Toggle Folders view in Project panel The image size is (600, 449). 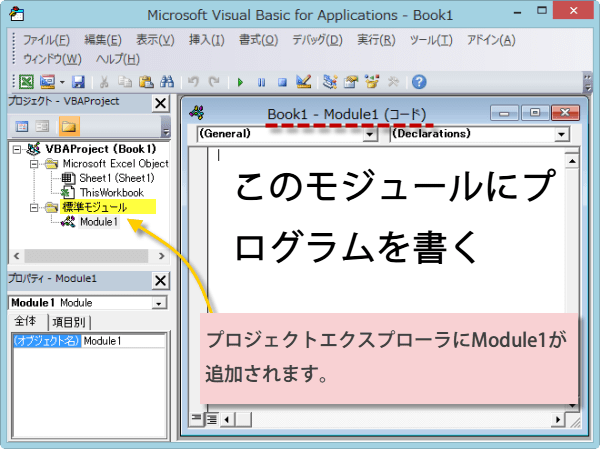68,126
